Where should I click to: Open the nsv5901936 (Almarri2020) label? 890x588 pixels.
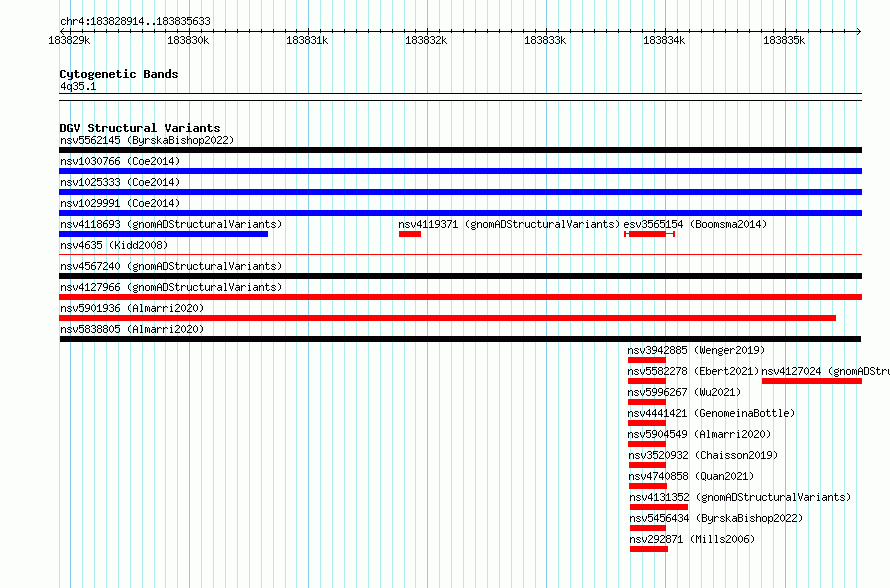click(132, 308)
